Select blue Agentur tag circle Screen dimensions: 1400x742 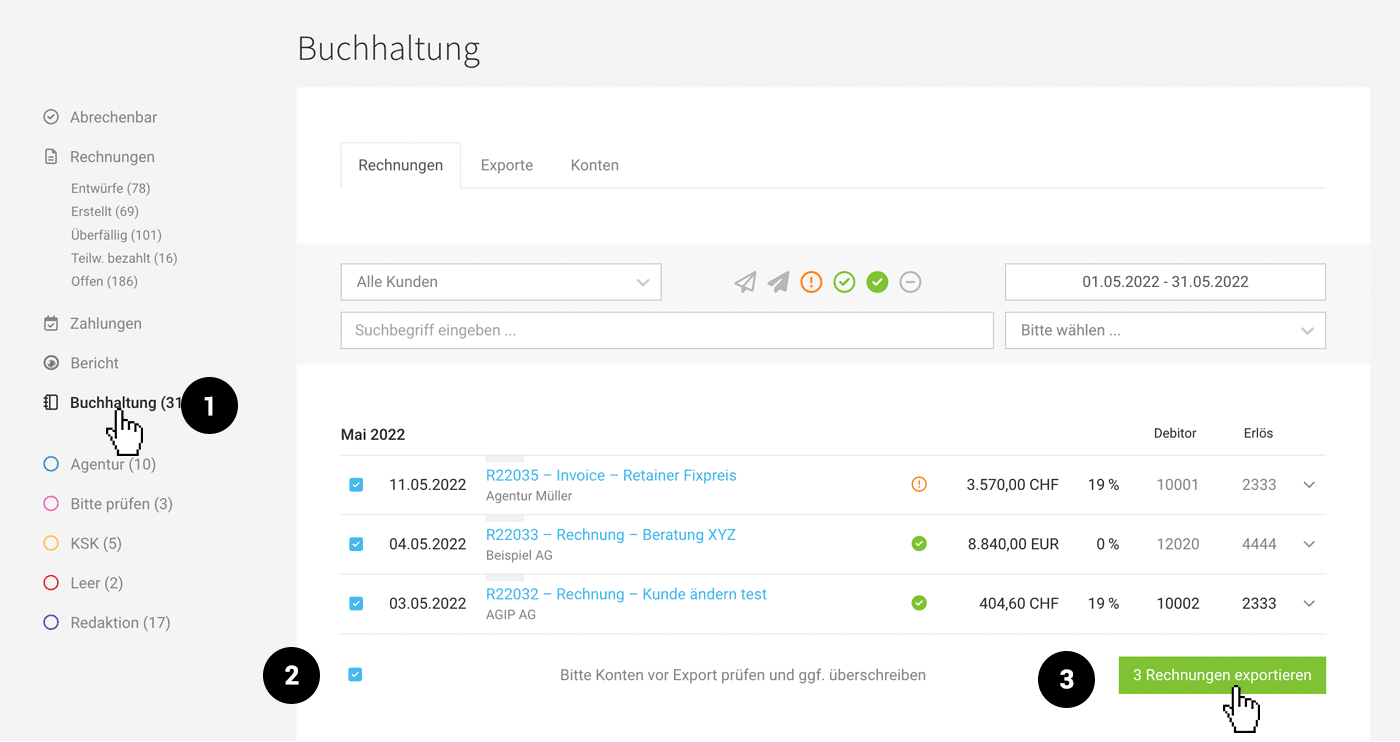pos(51,464)
